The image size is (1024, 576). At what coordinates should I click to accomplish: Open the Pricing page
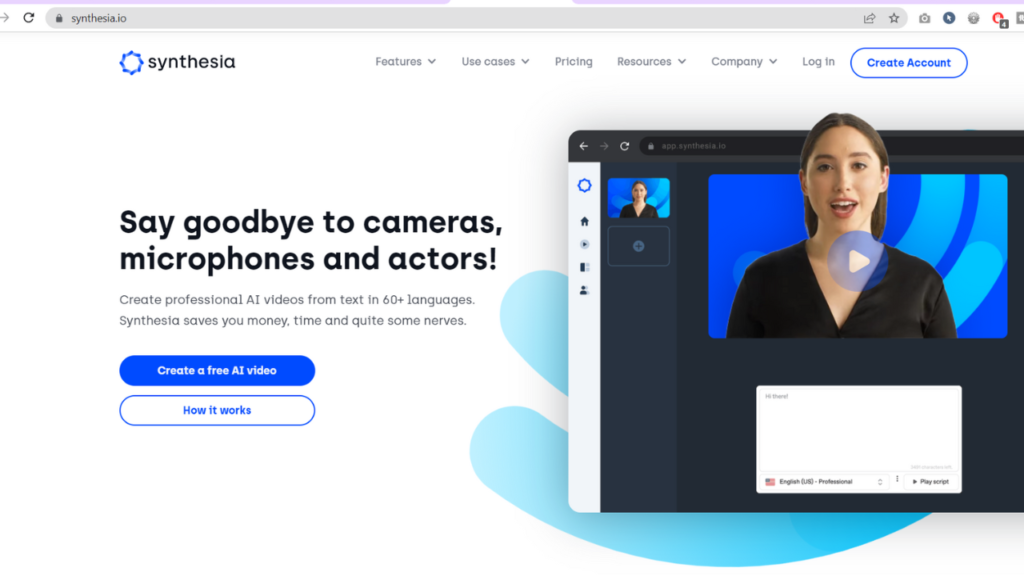coord(573,61)
